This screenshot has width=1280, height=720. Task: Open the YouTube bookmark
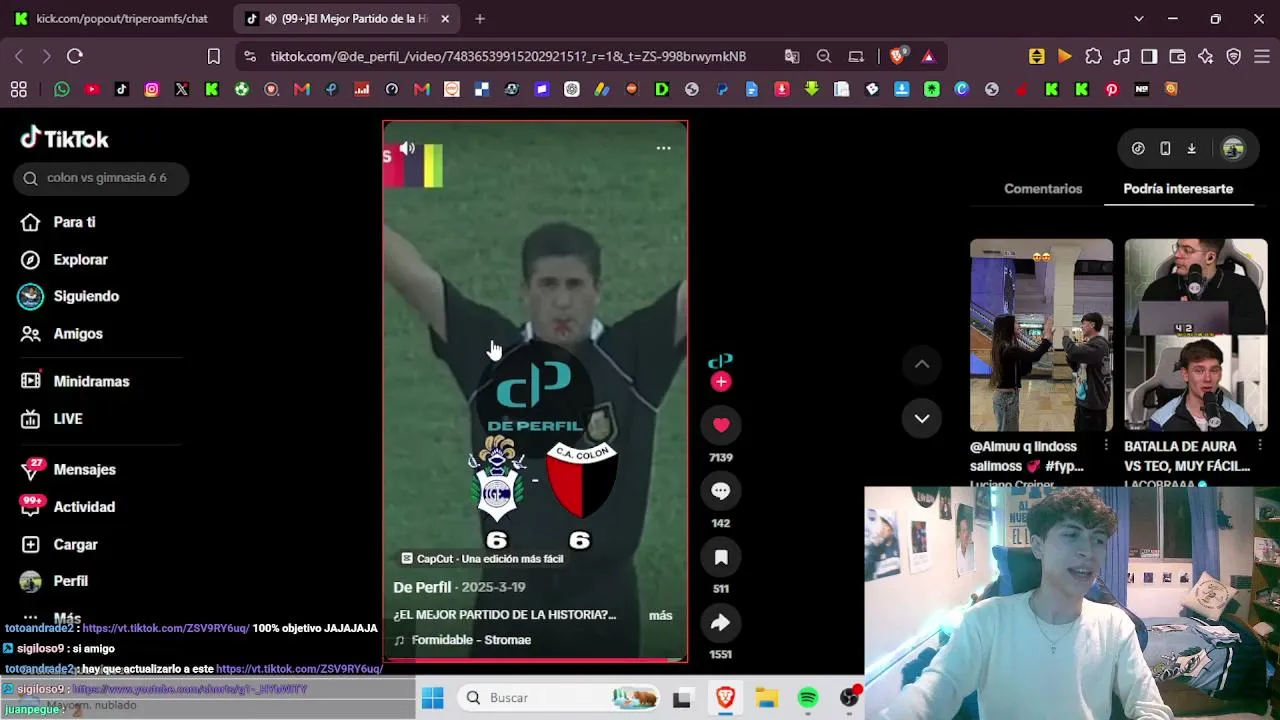(x=92, y=90)
